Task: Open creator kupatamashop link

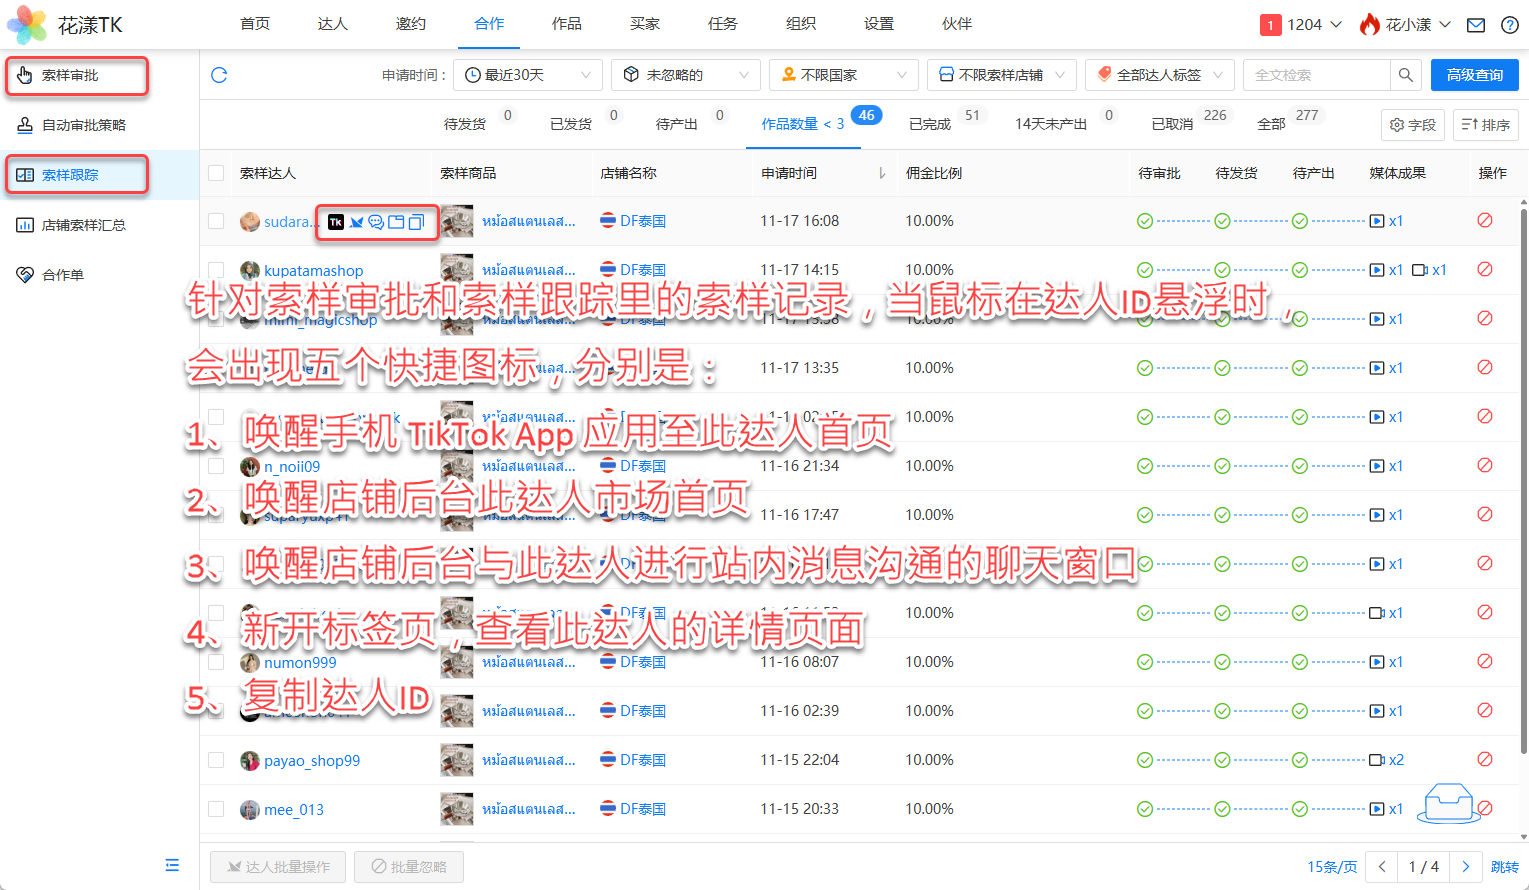Action: click(313, 271)
